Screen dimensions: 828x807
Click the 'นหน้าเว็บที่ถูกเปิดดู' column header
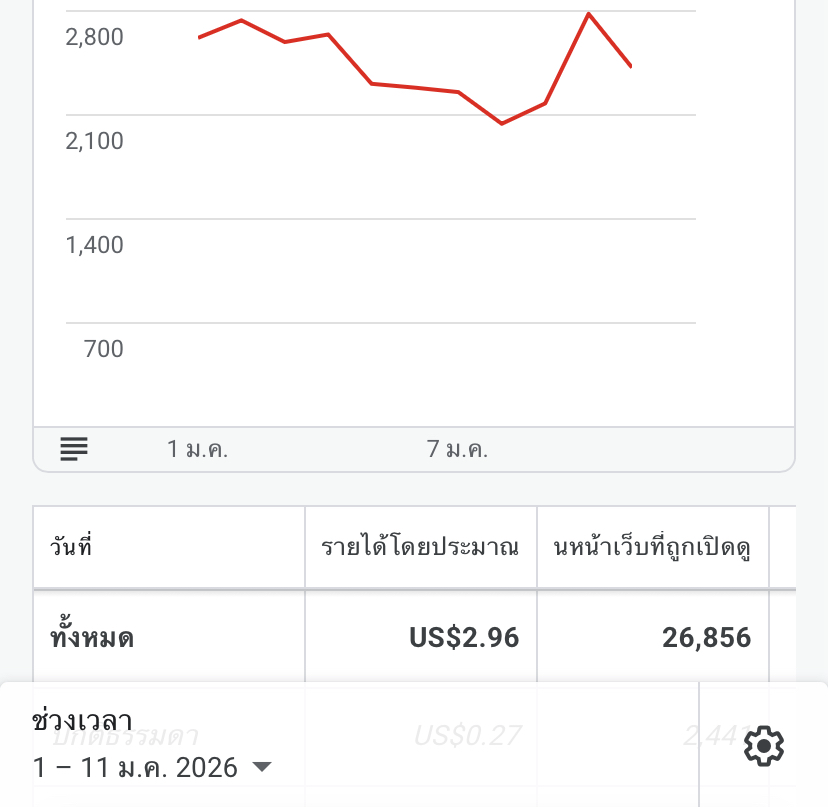tap(652, 547)
